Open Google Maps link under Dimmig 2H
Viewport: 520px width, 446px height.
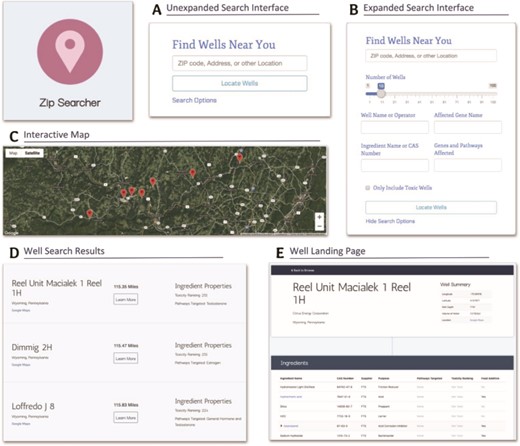[x=21, y=365]
